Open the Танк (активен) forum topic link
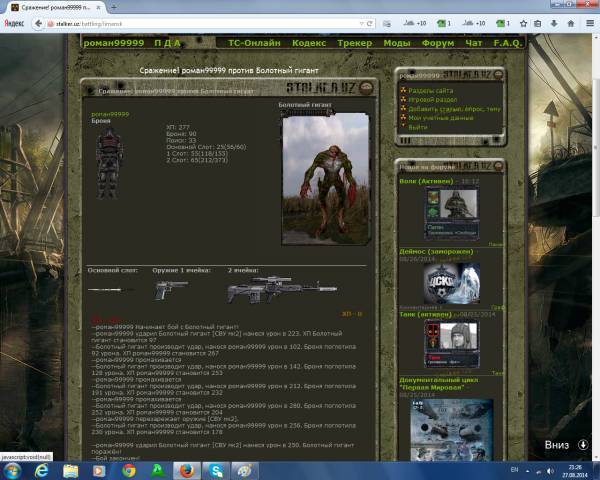This screenshot has width=600, height=480. pos(425,314)
